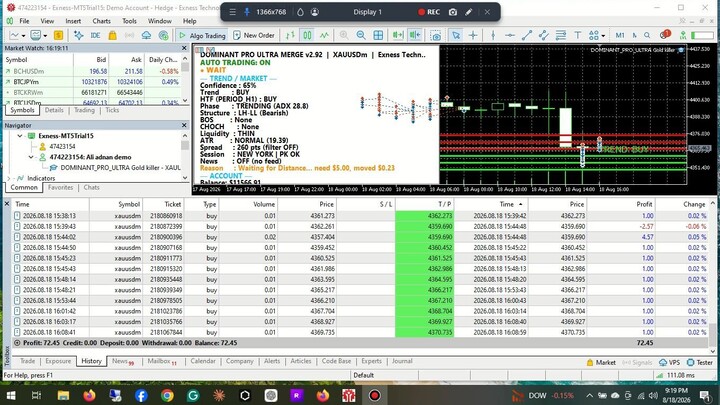Open the Charts menu

(101, 21)
